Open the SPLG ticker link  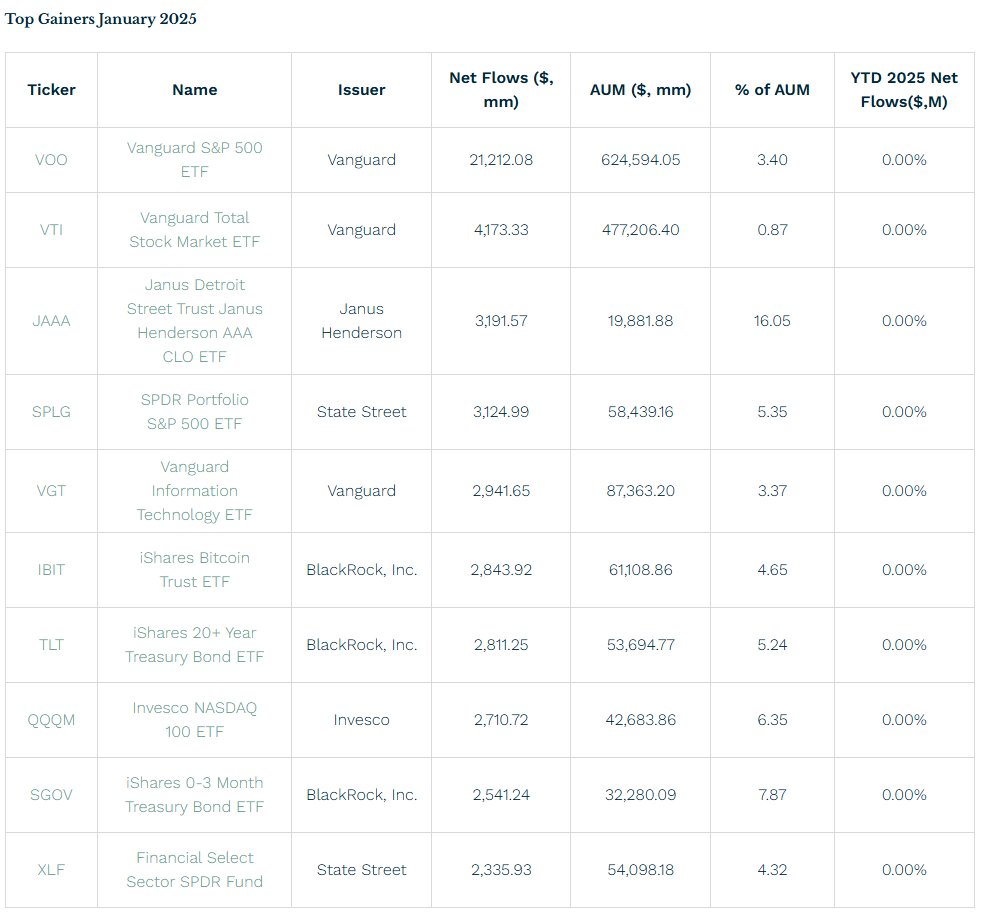(x=51, y=412)
